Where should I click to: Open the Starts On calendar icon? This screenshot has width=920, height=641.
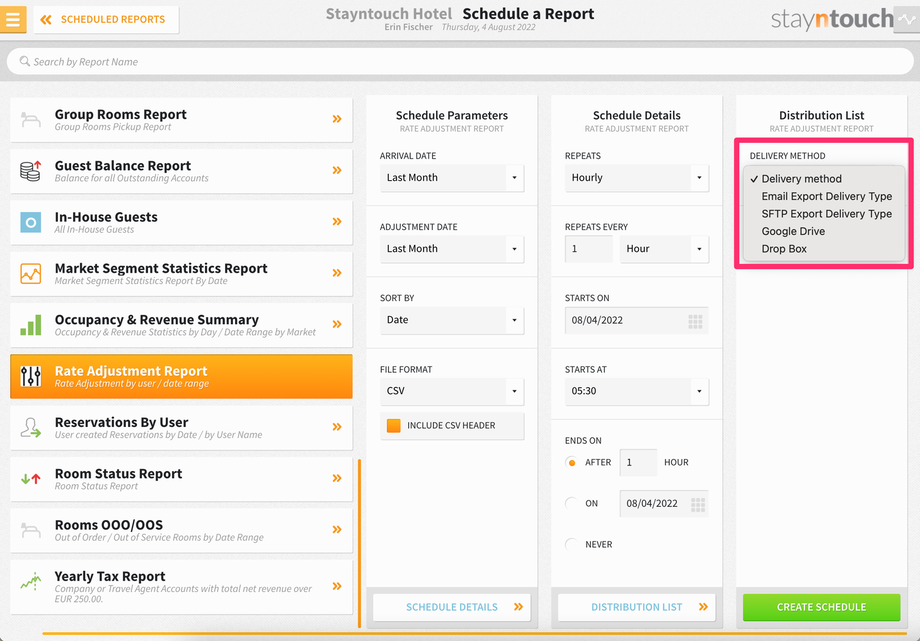pos(695,321)
